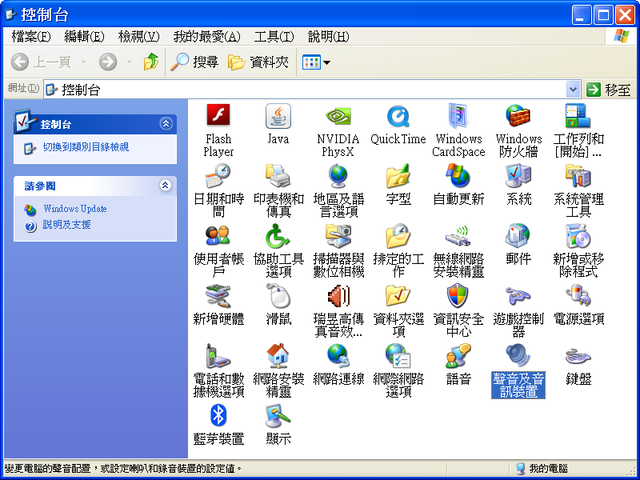
Task: Collapse the 控制台 sidebar panel
Action: [x=166, y=124]
